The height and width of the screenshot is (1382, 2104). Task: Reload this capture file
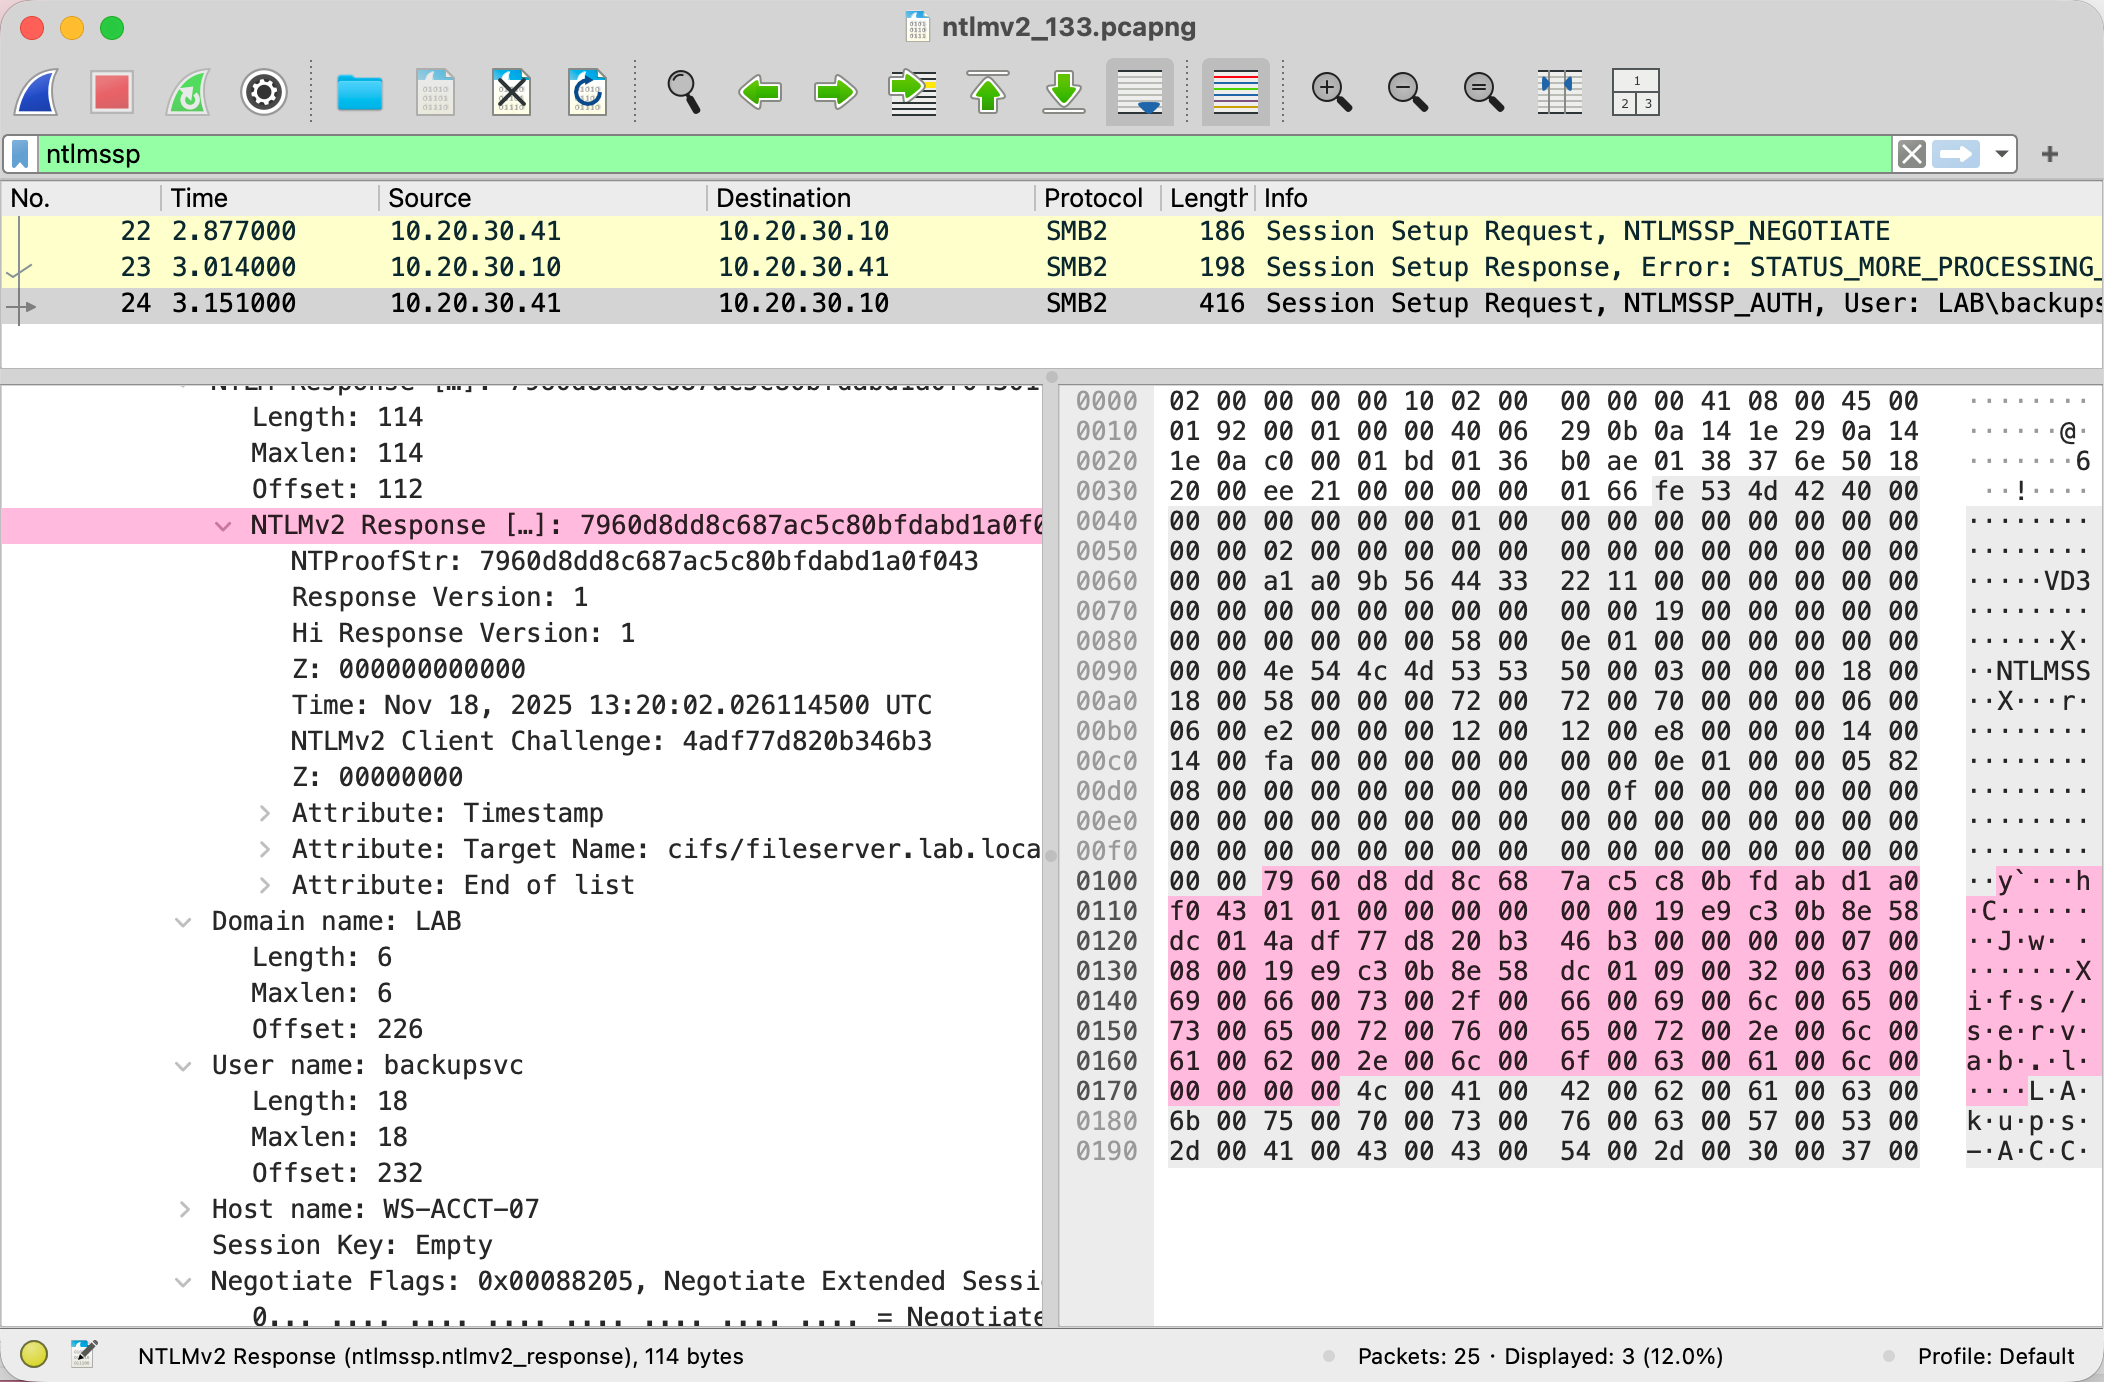[587, 92]
